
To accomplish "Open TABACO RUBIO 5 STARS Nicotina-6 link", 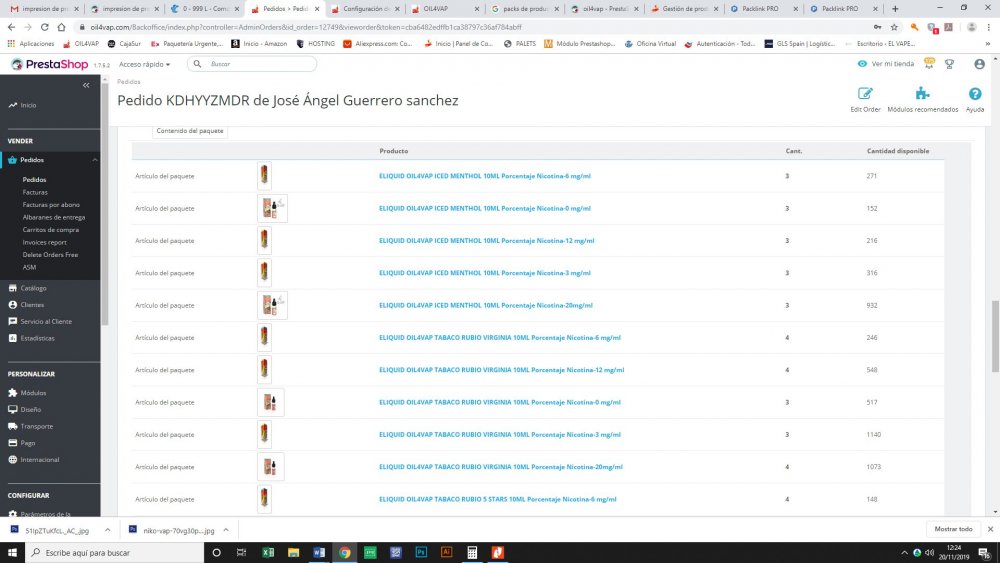I will (x=497, y=499).
